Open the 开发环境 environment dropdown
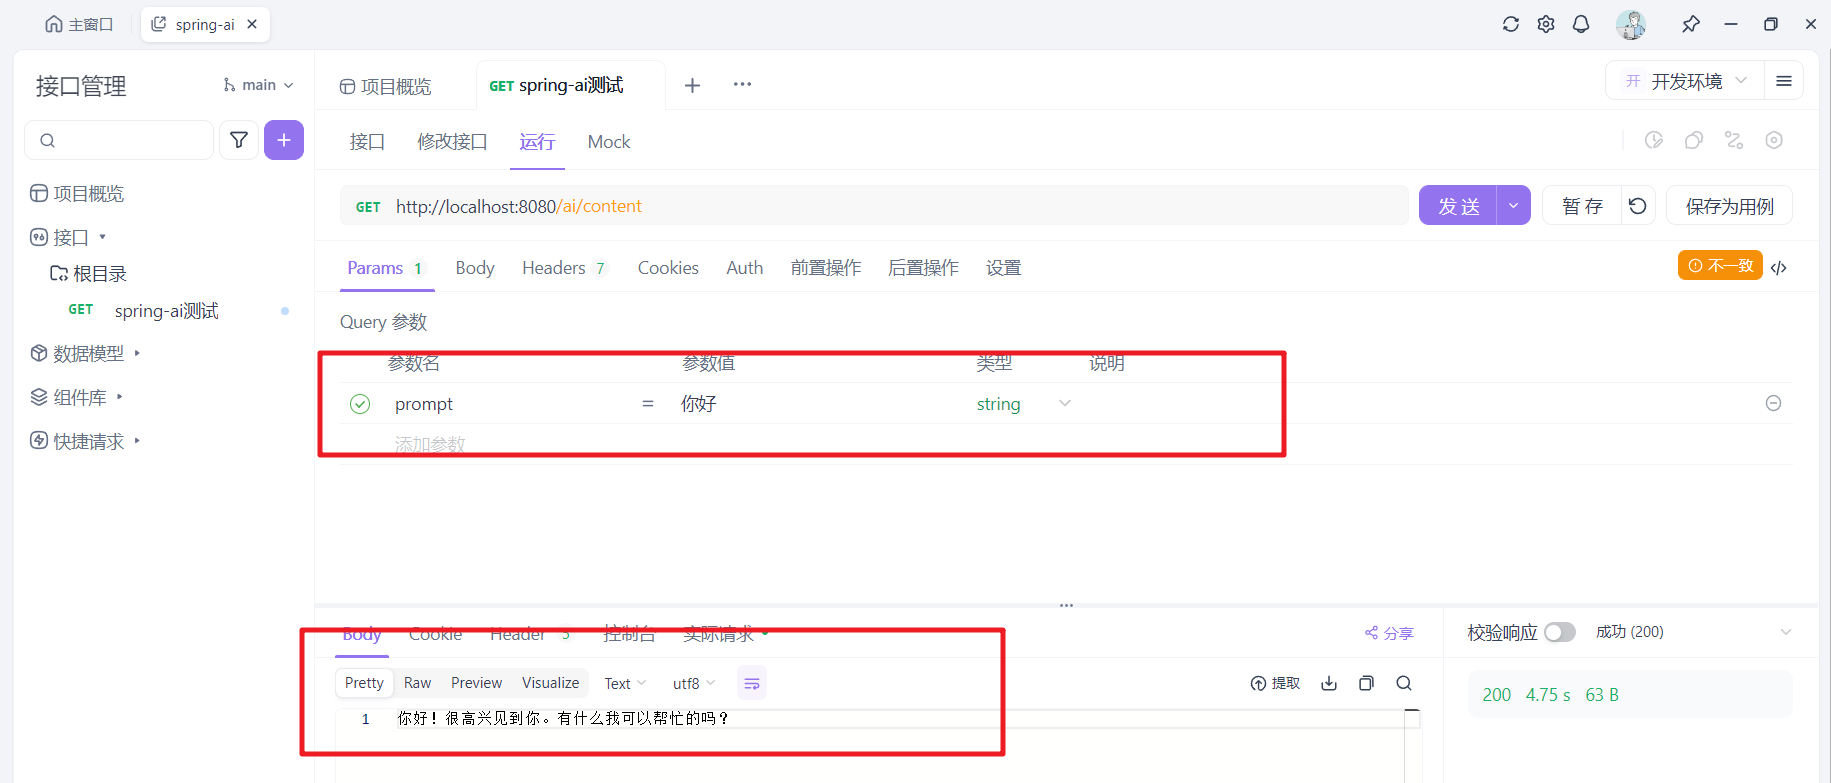Screen dimensions: 1831x783 1685,81
